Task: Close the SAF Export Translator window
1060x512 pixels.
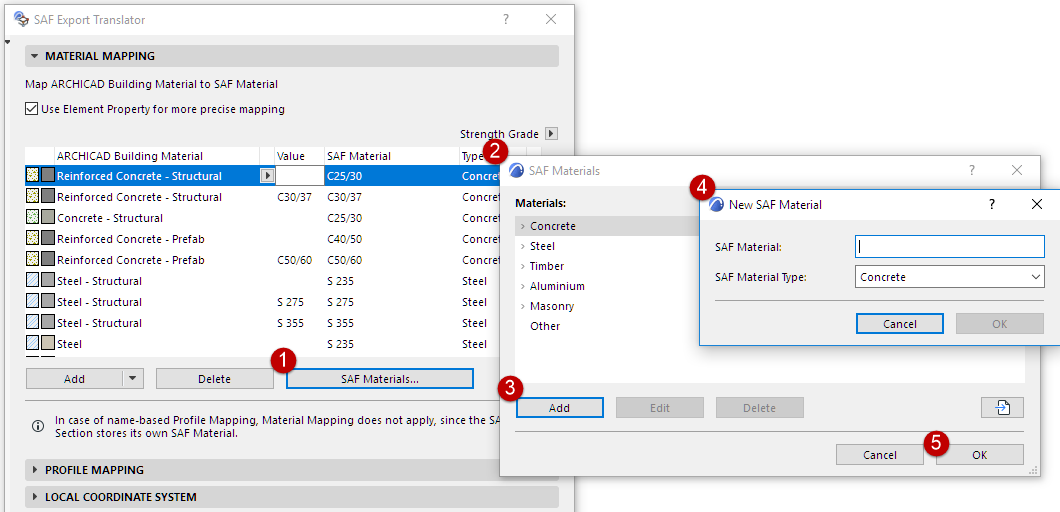Action: tap(551, 20)
